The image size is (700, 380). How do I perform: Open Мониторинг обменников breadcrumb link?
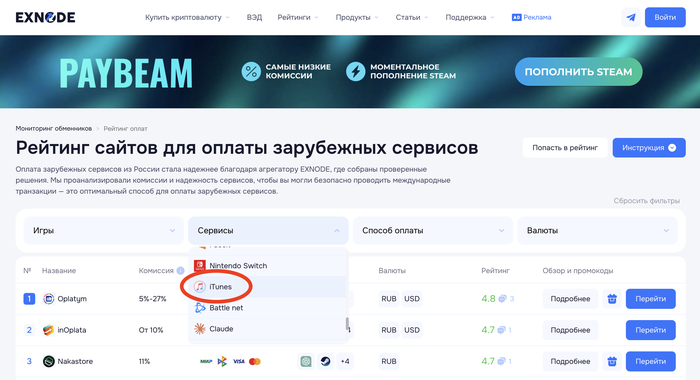pyautogui.click(x=54, y=129)
